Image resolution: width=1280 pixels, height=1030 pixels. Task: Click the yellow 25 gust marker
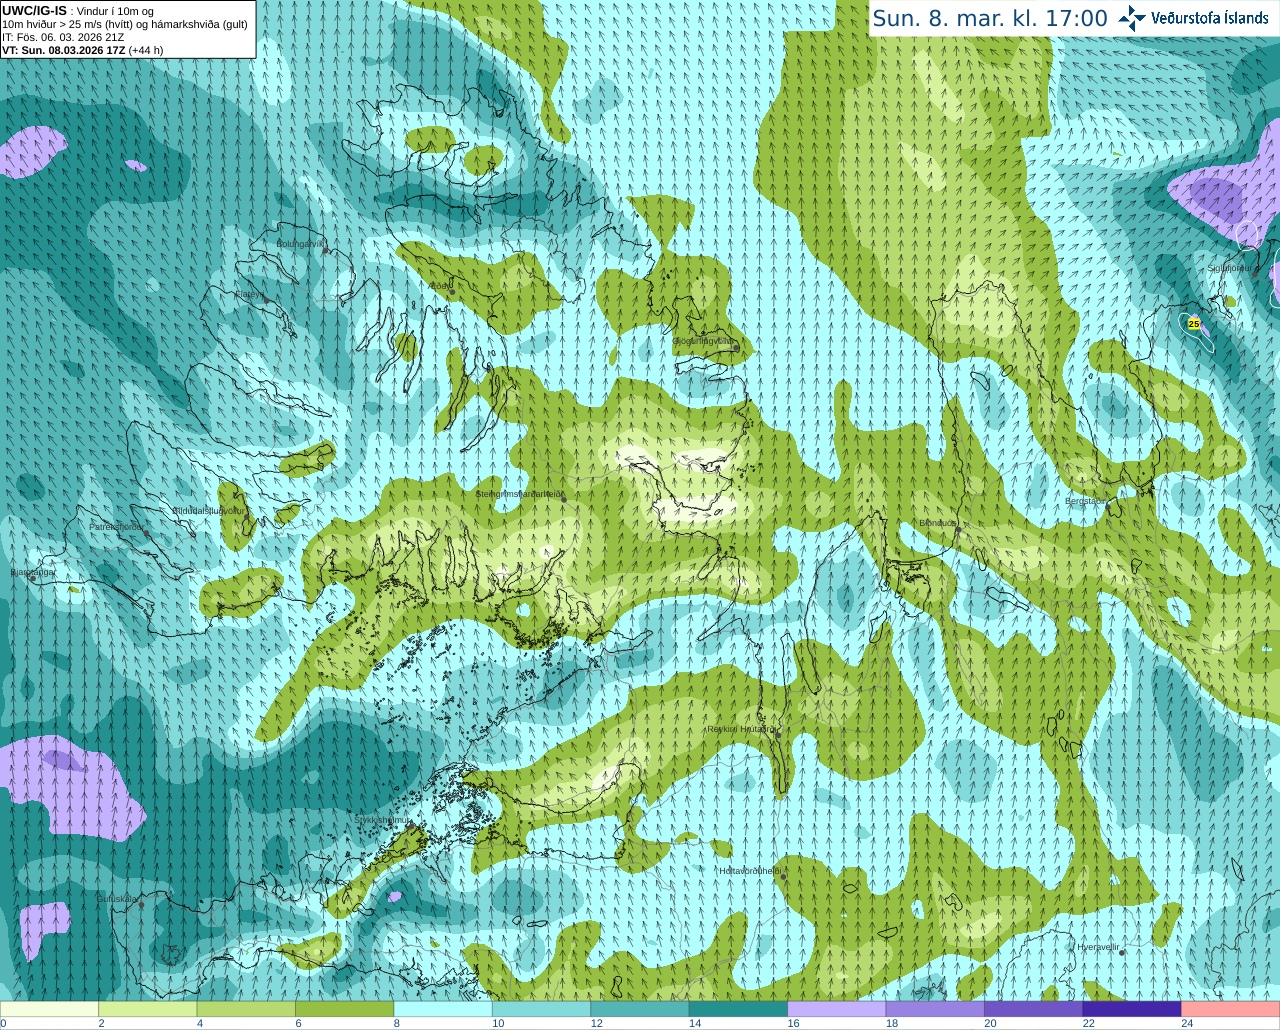click(1194, 323)
